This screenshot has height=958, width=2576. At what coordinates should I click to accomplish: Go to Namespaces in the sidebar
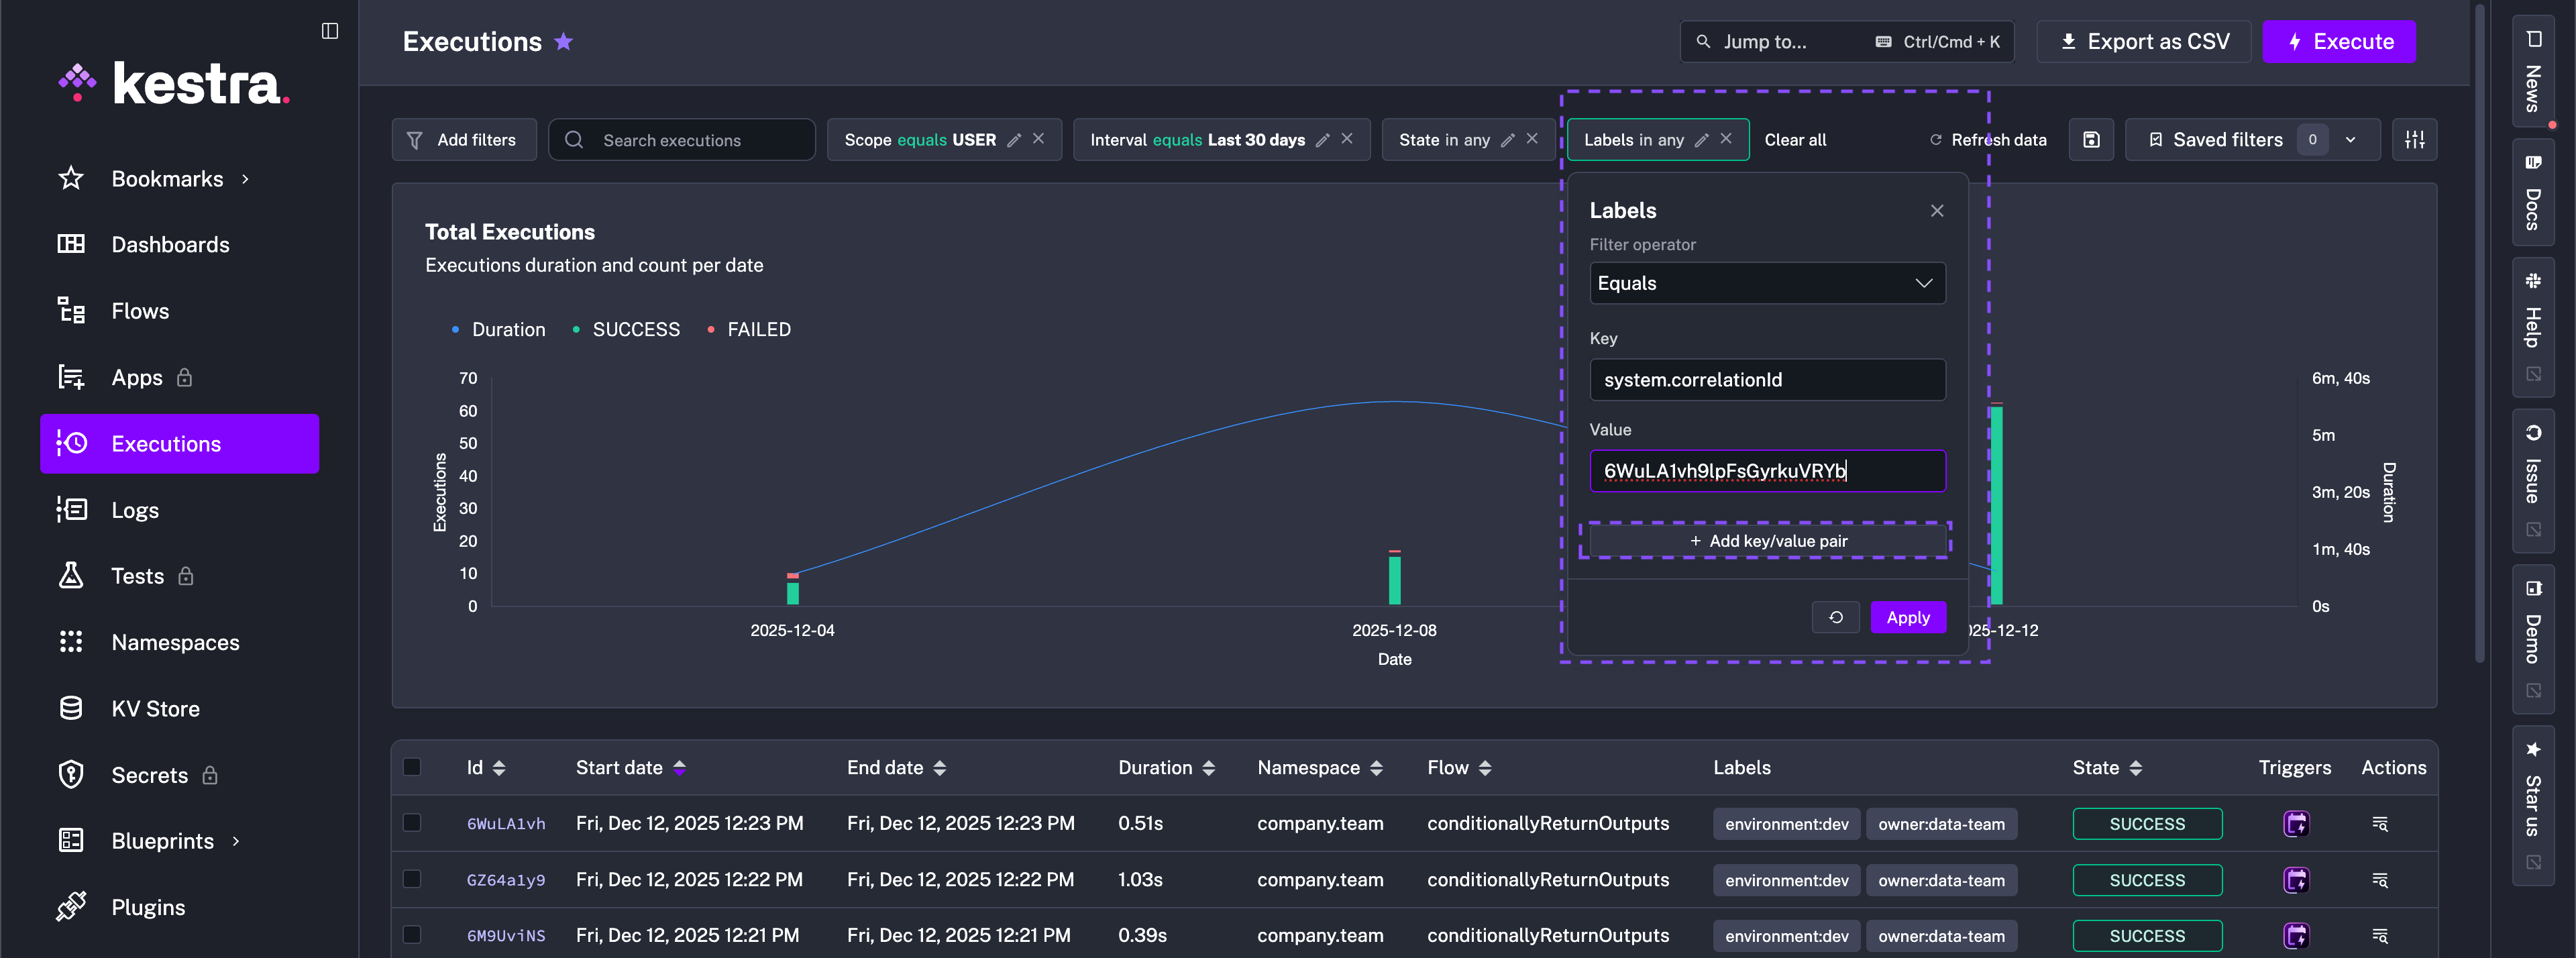pyautogui.click(x=175, y=642)
